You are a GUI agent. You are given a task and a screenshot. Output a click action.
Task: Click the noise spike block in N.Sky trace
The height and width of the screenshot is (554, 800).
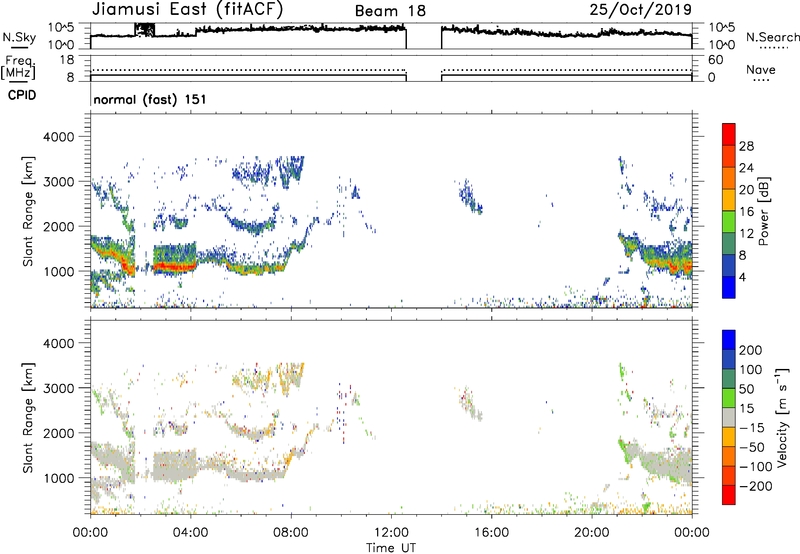(x=144, y=30)
